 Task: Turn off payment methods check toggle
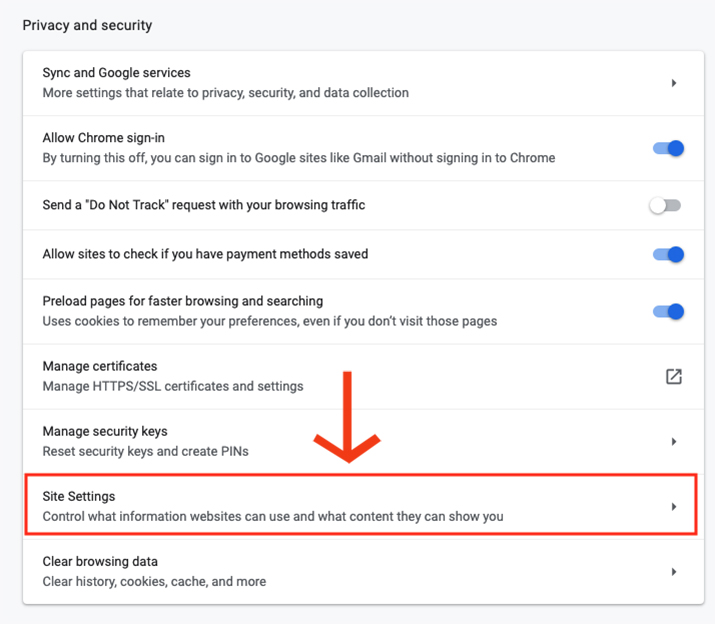click(x=668, y=254)
